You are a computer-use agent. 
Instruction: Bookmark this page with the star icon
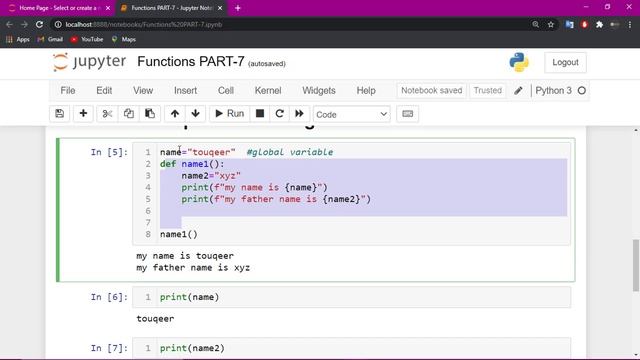pyautogui.click(x=551, y=24)
